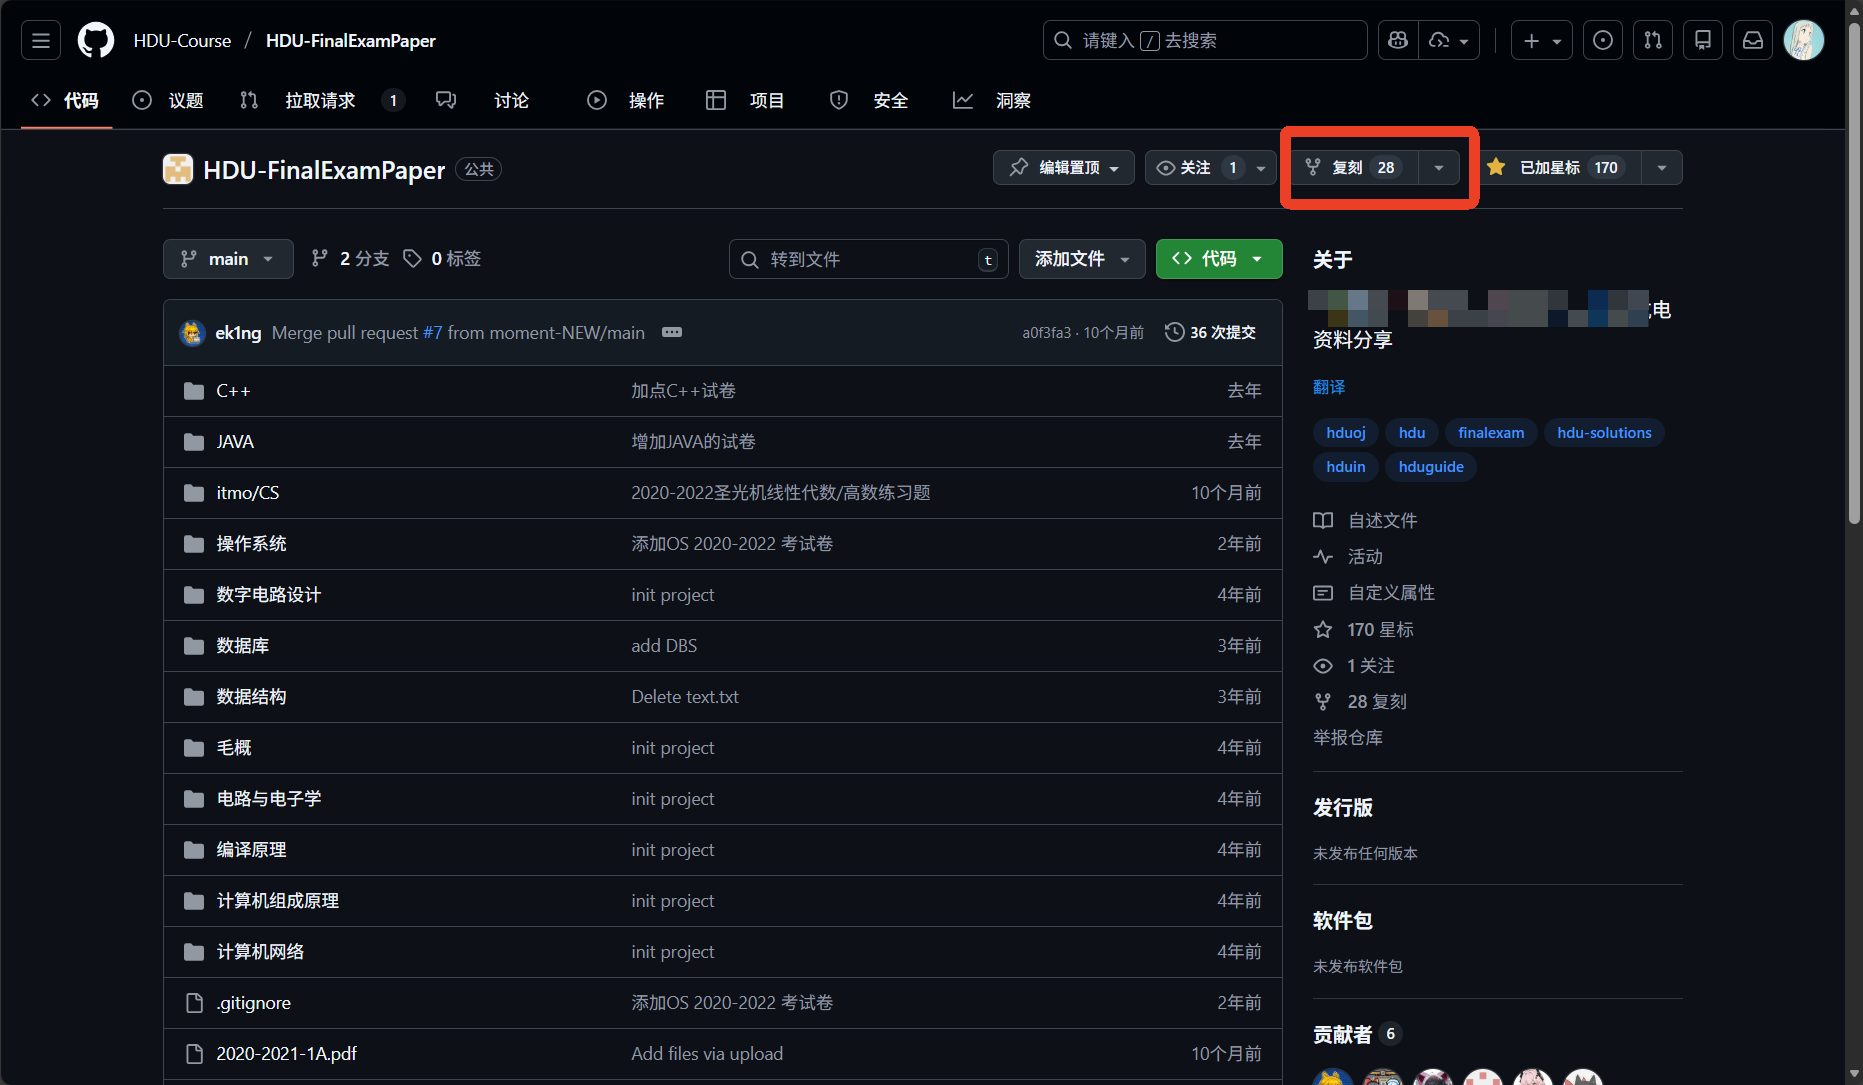Viewport: 1863px width, 1085px height.
Task: Open the green 代码 clone dropdown
Action: coord(1218,258)
